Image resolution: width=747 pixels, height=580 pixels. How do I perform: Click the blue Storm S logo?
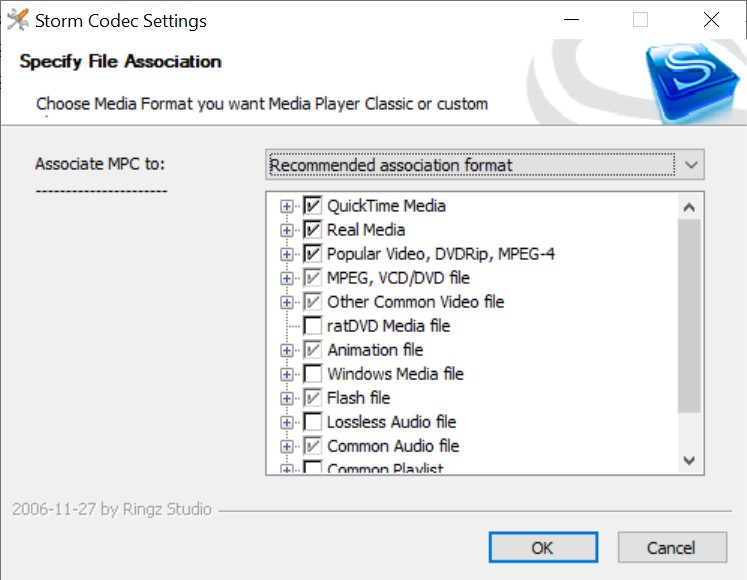pos(690,81)
